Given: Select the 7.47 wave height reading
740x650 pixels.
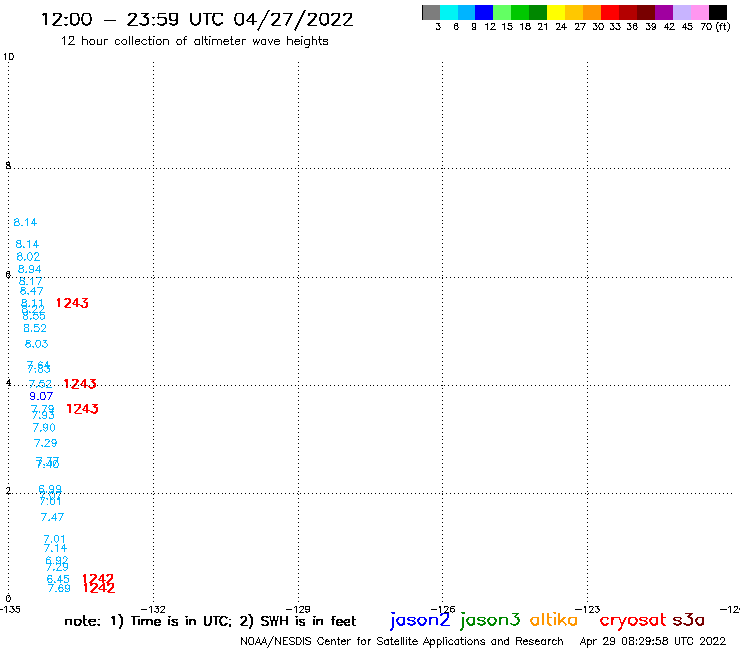Looking at the screenshot, I should [x=52, y=517].
